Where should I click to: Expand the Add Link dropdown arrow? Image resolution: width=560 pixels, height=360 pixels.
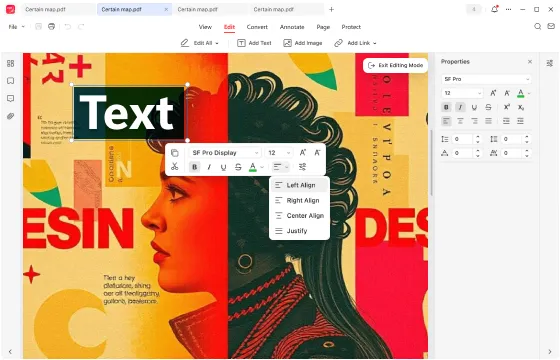[375, 43]
